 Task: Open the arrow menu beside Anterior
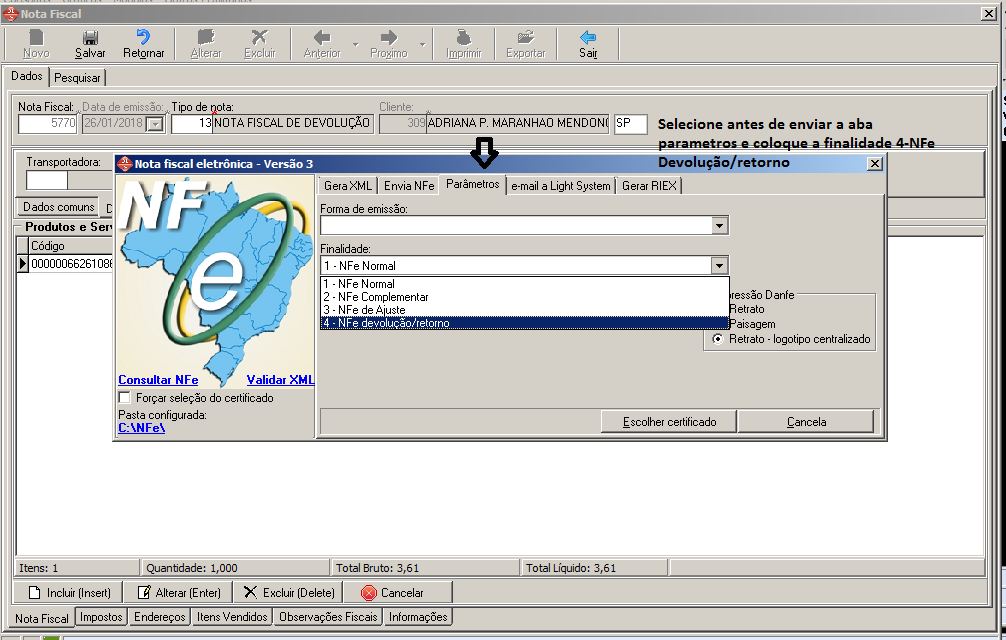pos(355,44)
